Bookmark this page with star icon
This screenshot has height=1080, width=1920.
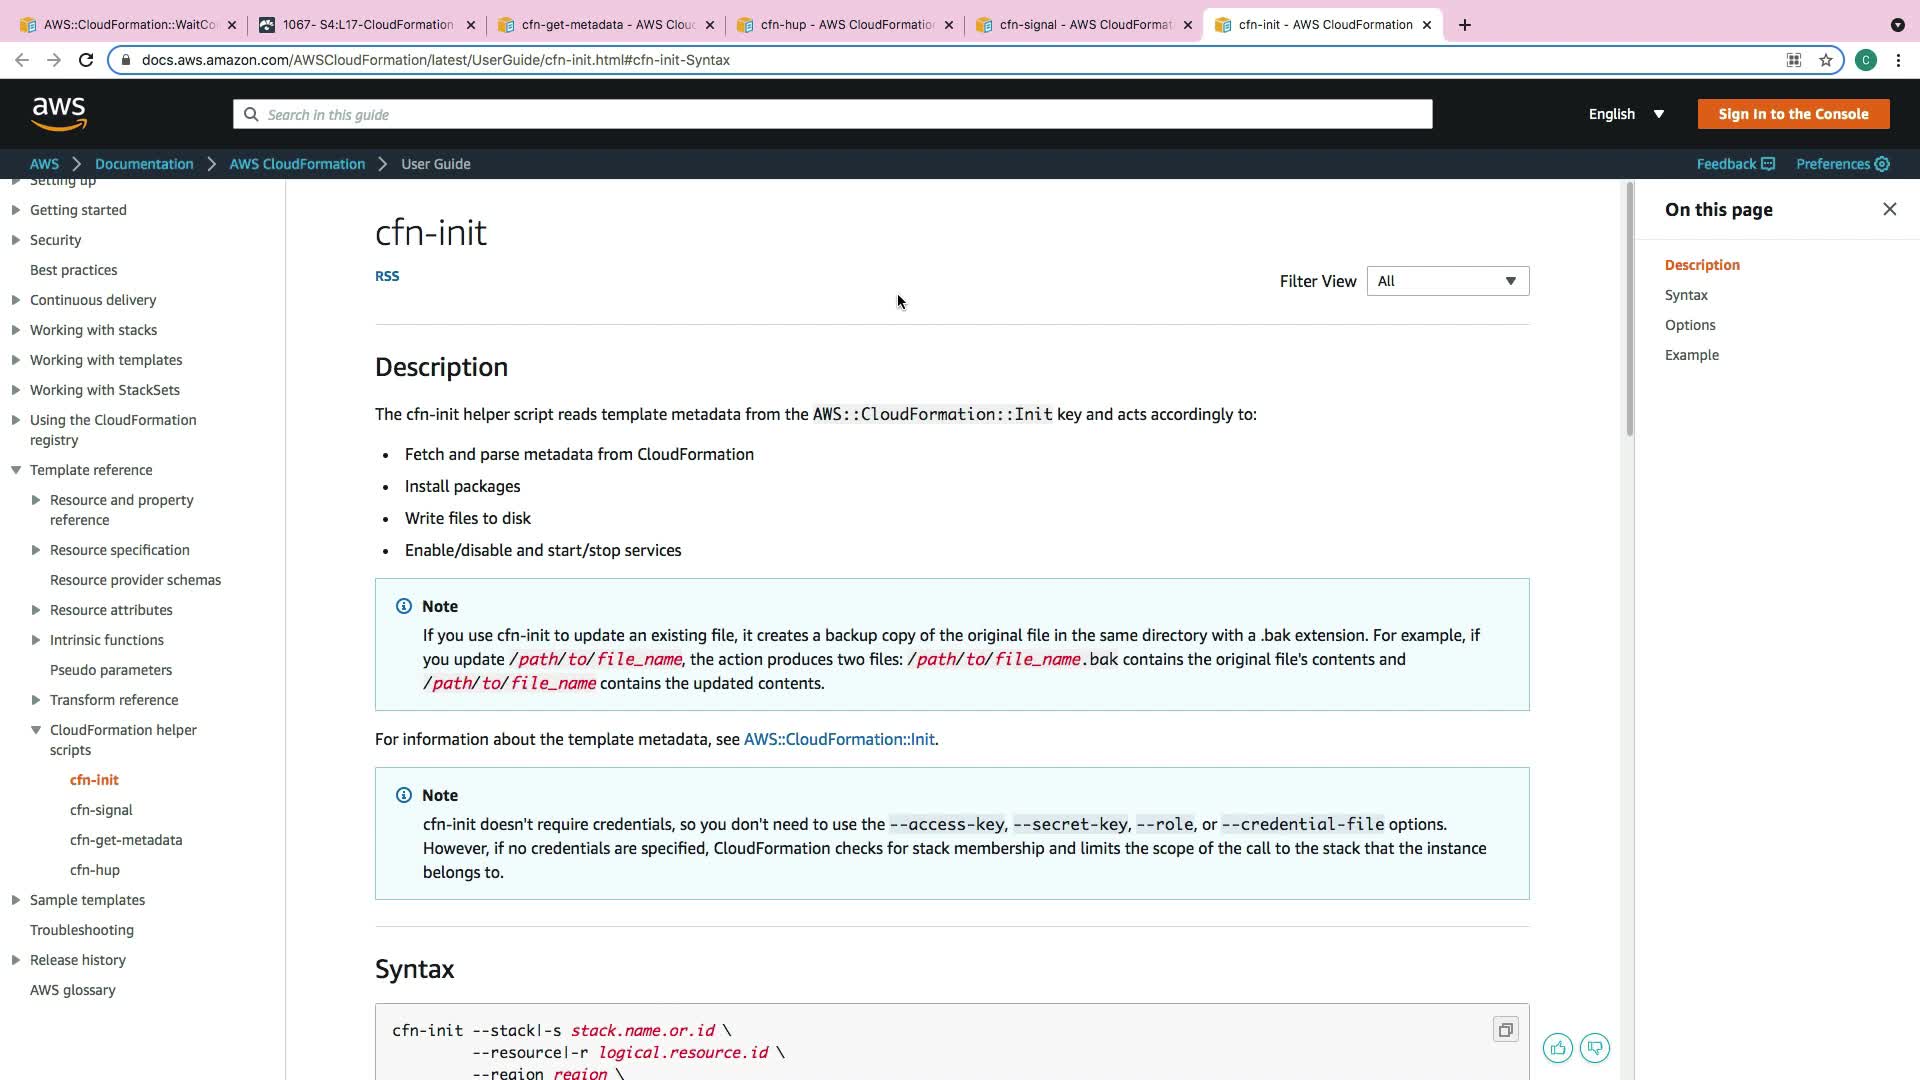(1826, 60)
